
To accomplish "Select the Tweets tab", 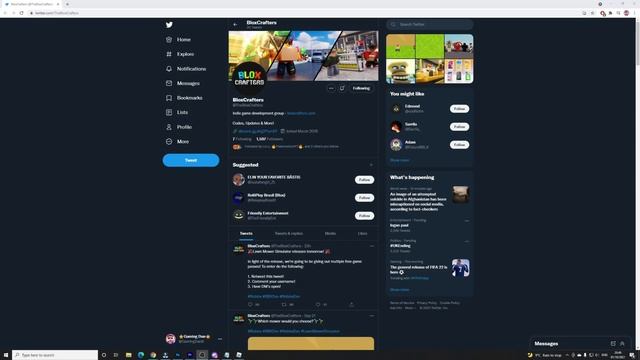I will point(246,233).
